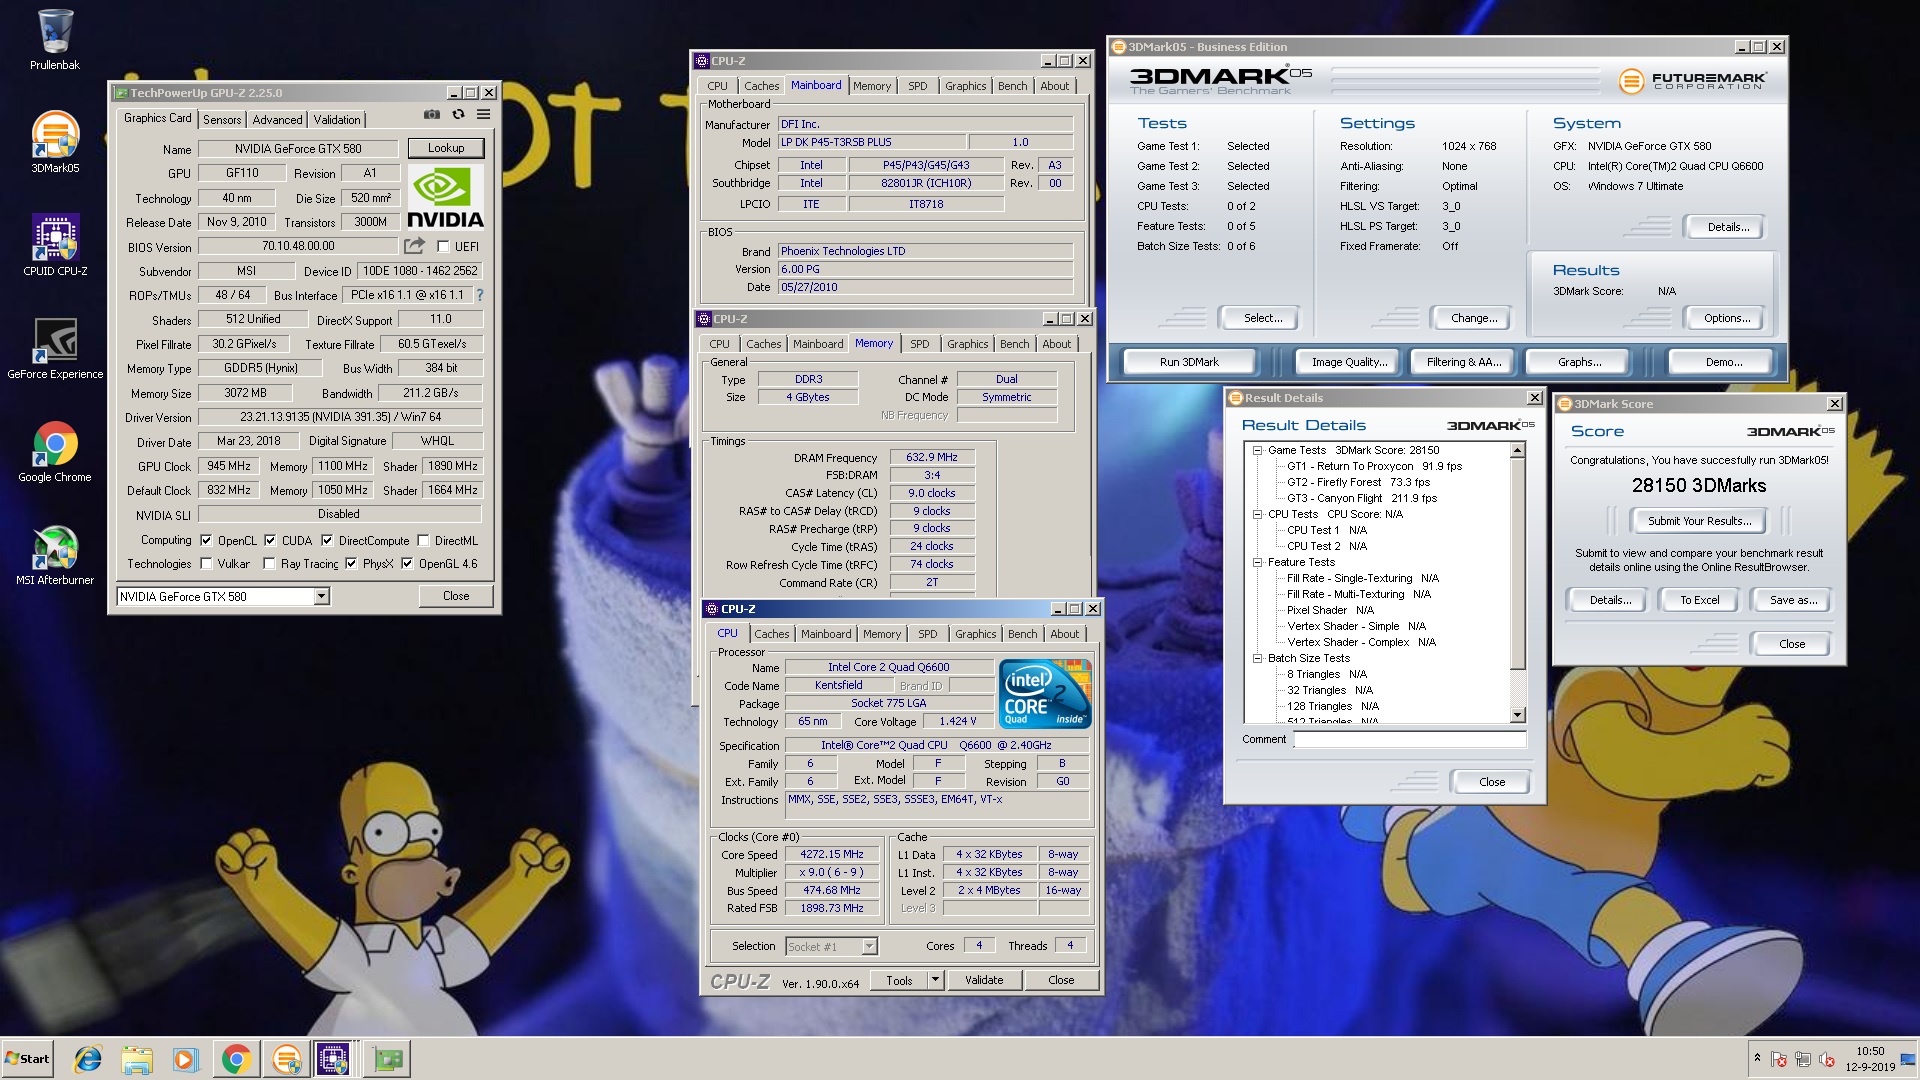Image resolution: width=1920 pixels, height=1080 pixels.
Task: Open the Google Chrome desktop shortcut
Action: (55, 452)
